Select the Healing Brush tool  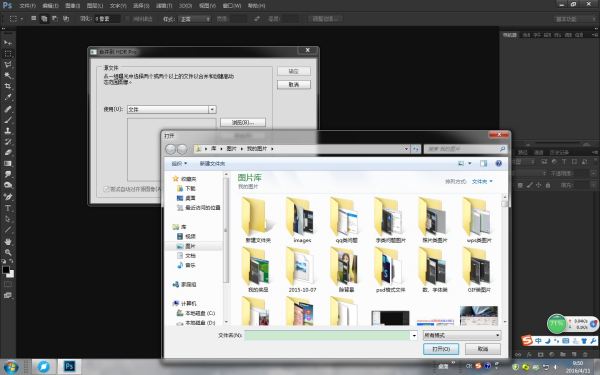click(8, 109)
